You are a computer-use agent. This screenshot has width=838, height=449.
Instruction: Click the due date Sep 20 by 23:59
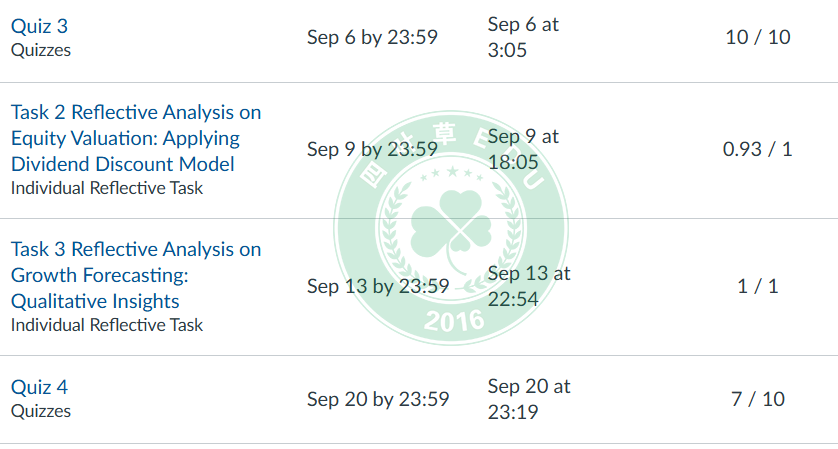tap(378, 399)
